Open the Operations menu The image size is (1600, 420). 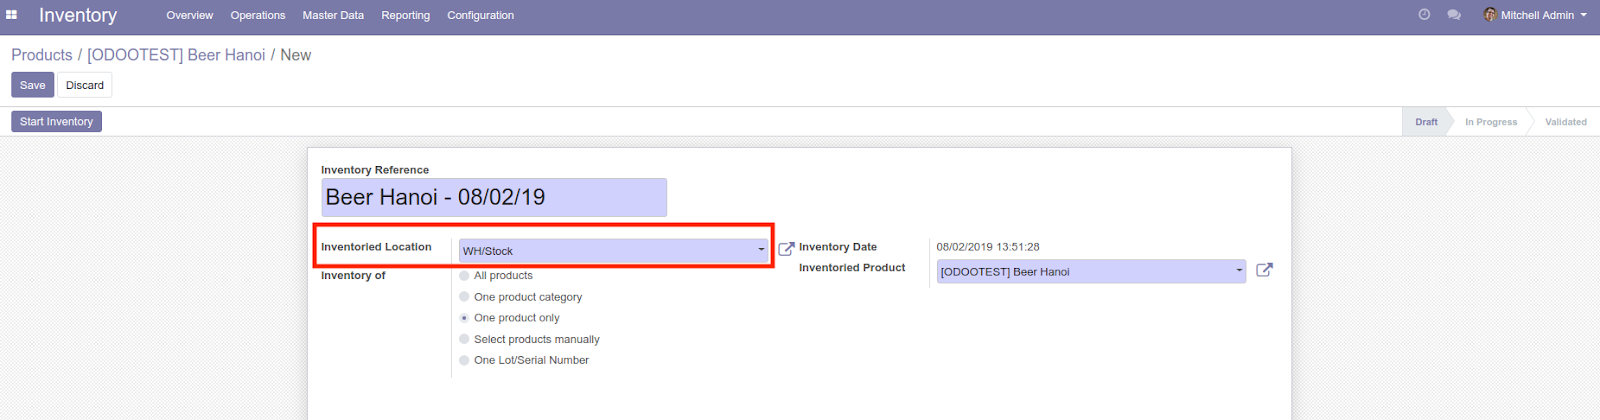(258, 15)
